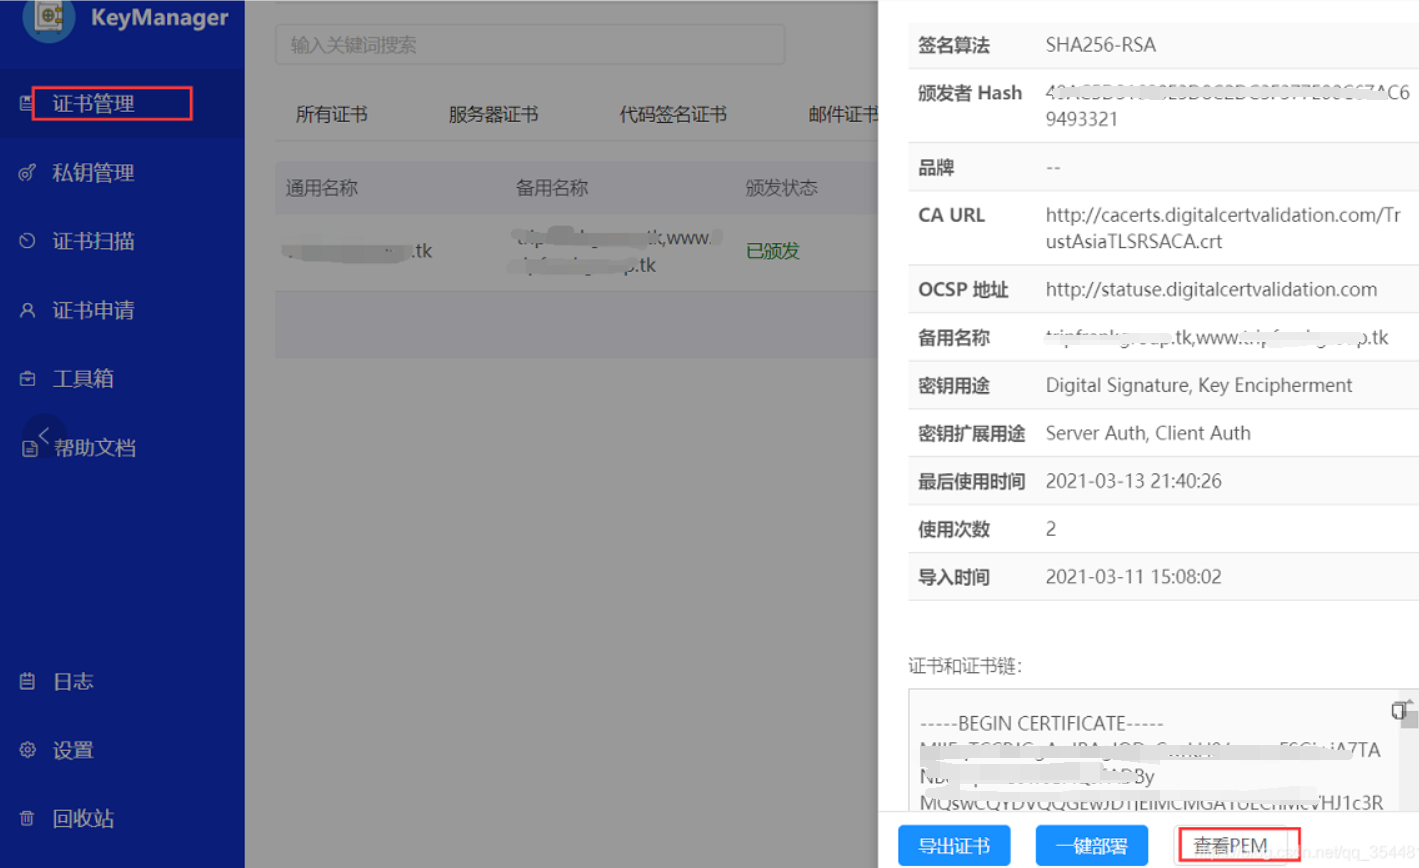Switch to 所有证书 tab
1419x868 pixels.
click(331, 115)
